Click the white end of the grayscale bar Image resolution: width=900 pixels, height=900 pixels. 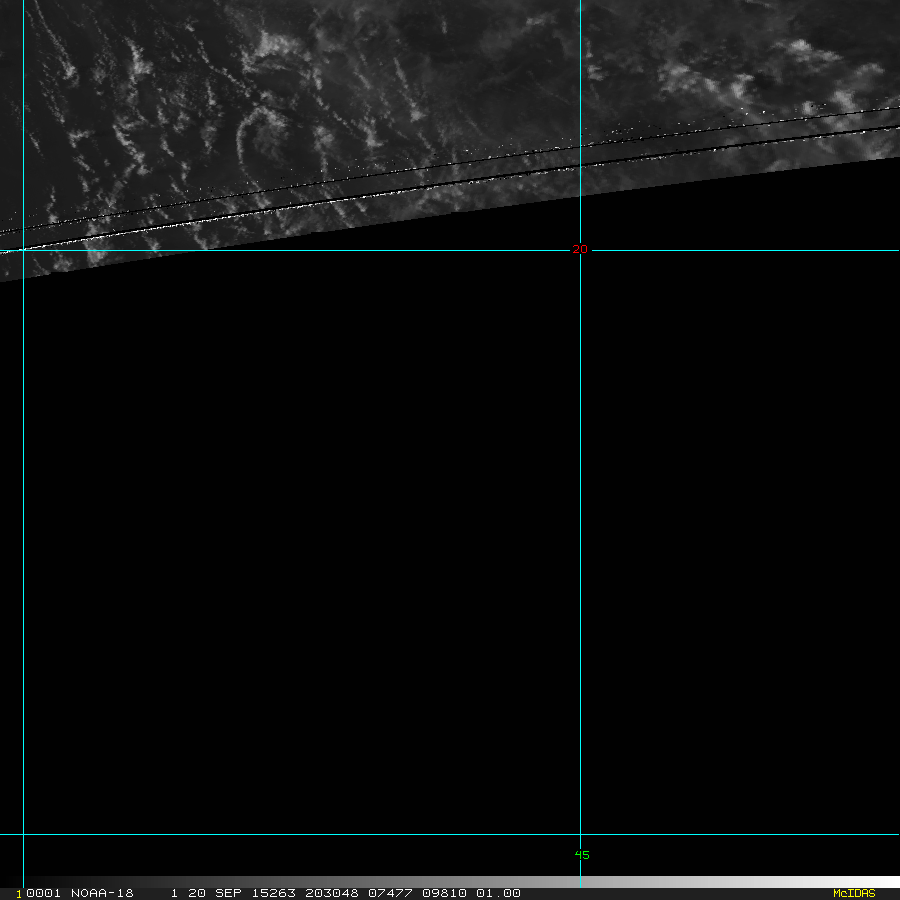tap(880, 882)
